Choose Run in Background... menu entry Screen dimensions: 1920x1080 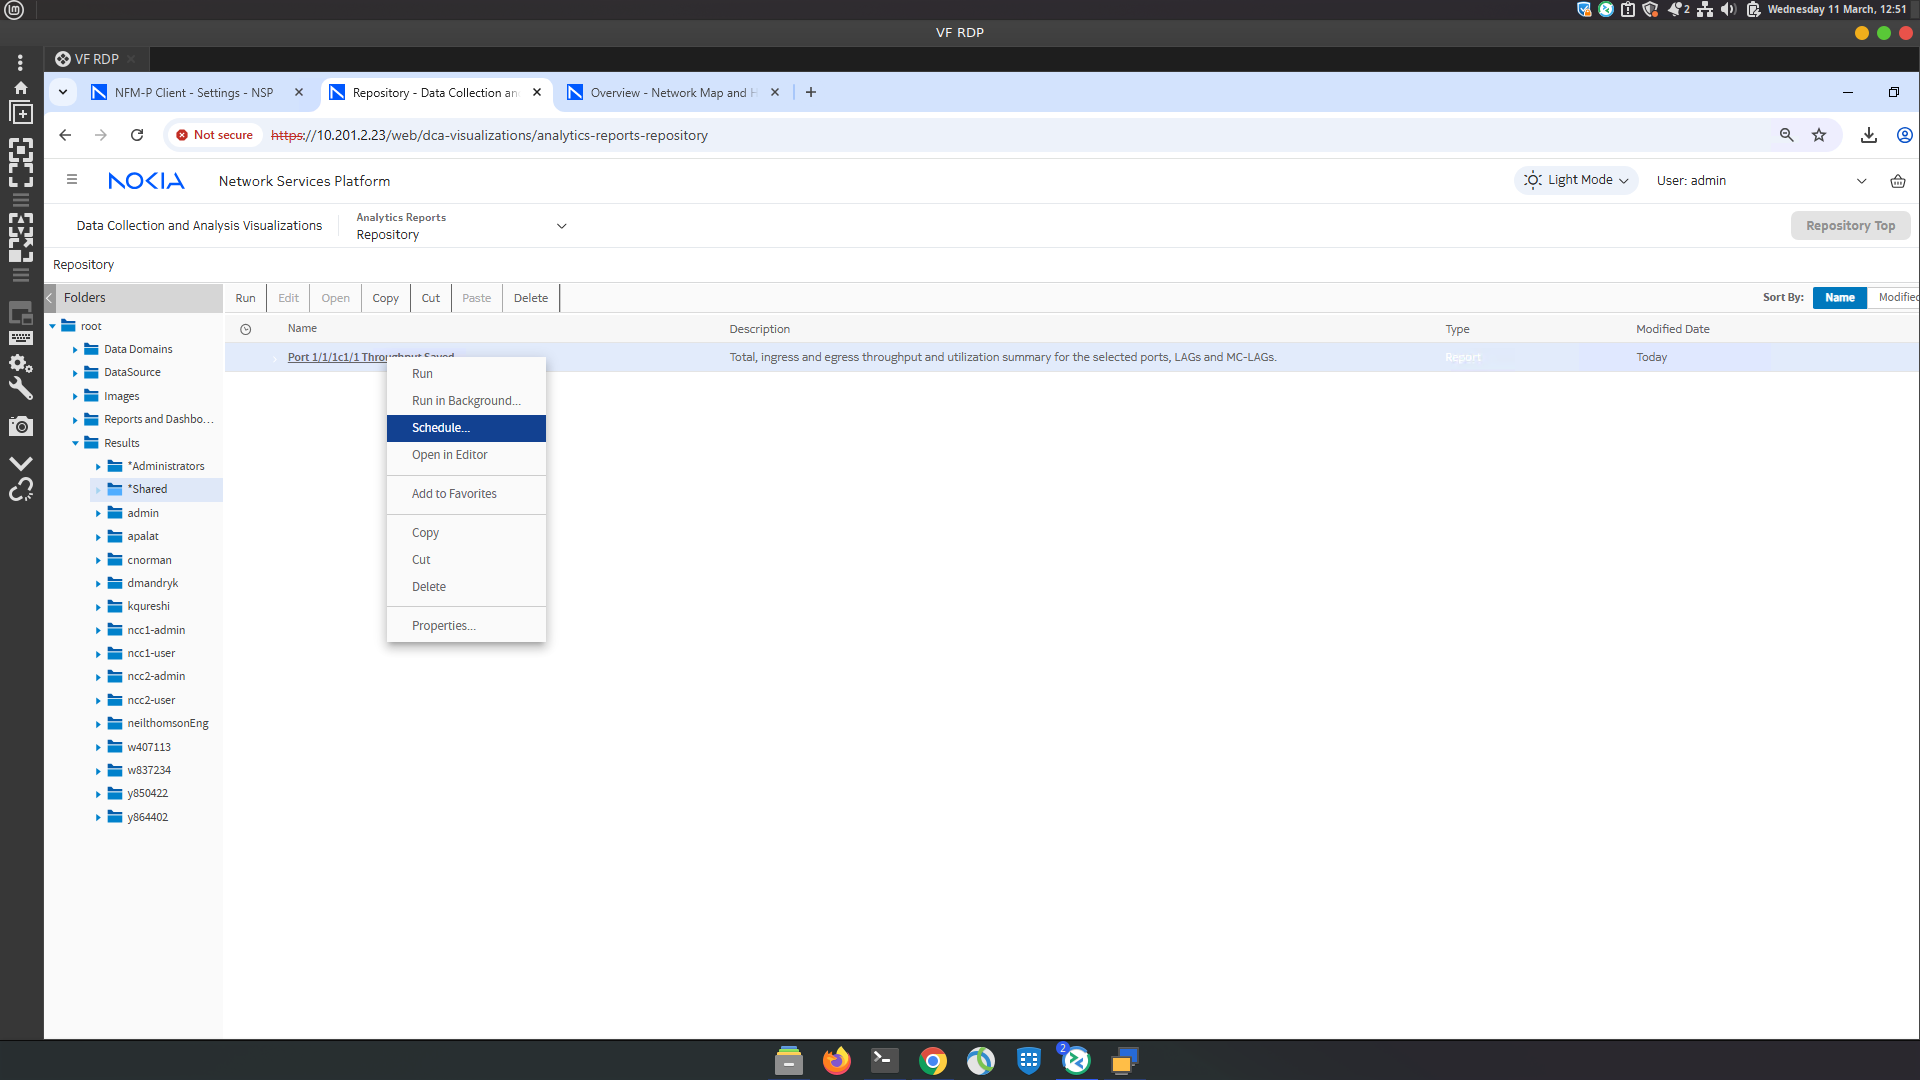(466, 401)
